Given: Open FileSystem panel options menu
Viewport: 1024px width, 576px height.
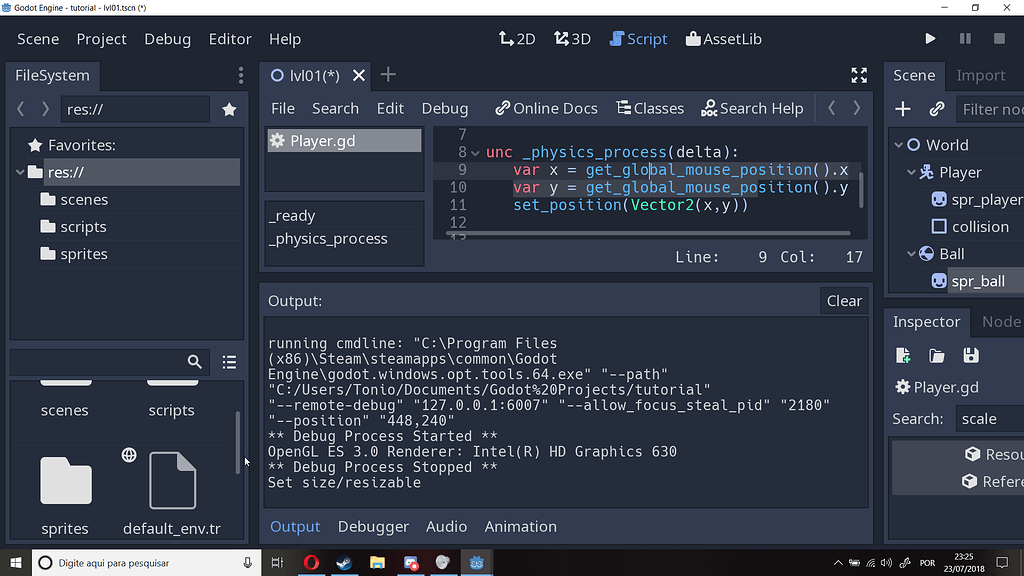Looking at the screenshot, I should pyautogui.click(x=241, y=75).
